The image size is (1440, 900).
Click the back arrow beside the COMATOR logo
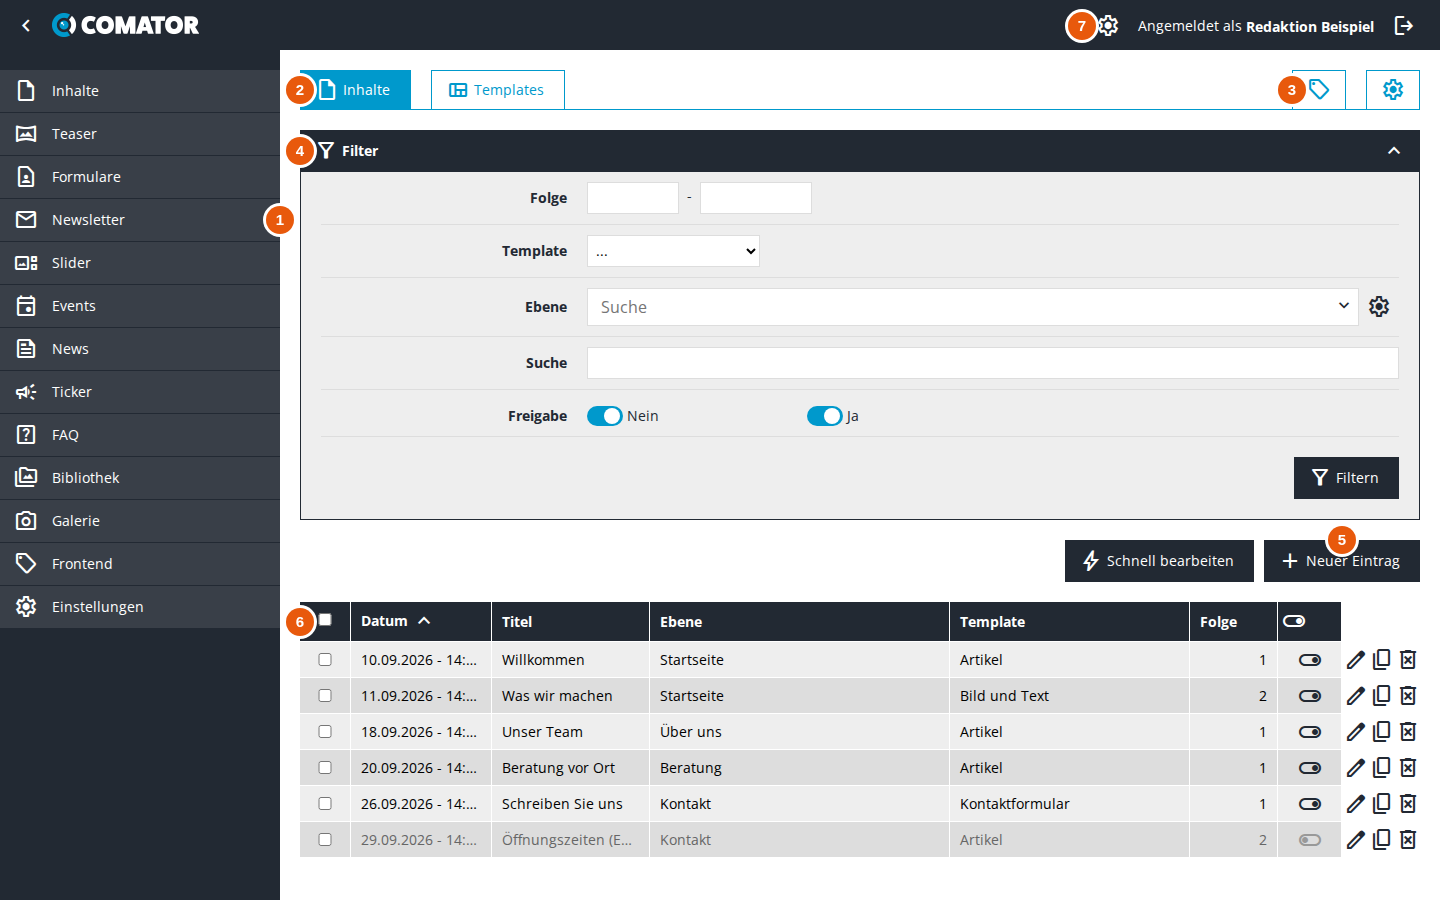pos(26,26)
